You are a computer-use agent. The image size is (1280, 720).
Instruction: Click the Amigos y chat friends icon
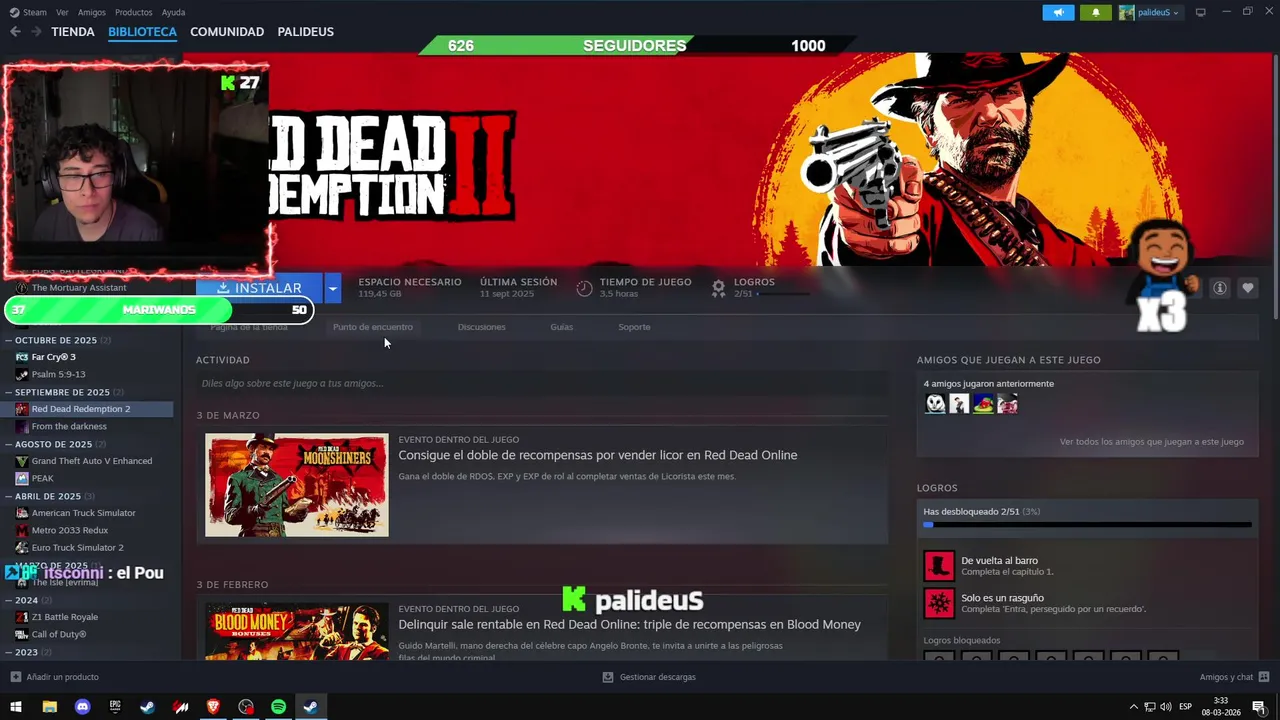click(1264, 677)
